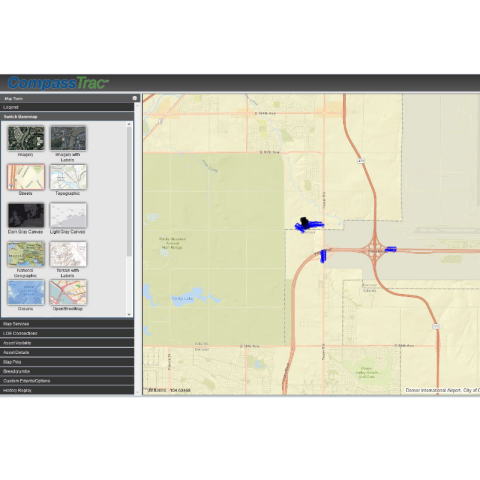The image size is (480, 480).
Task: Select the Oceans basemap thumbnail
Action: 26,292
